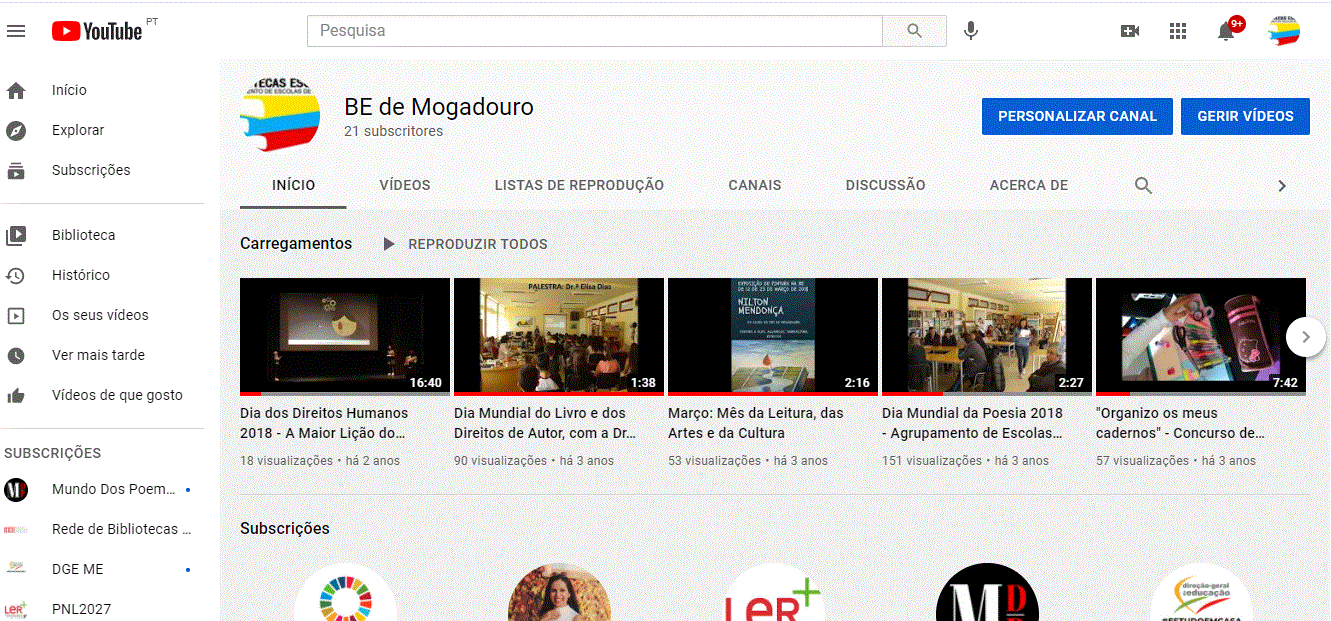Play the 2:16 video thumbnail
This screenshot has height=621, width=1331.
(x=773, y=336)
